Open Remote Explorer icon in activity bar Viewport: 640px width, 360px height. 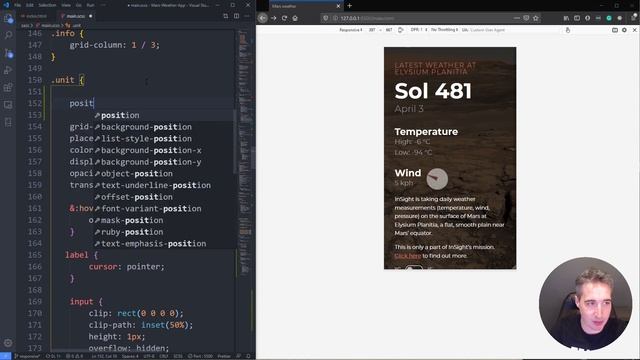click(8, 105)
